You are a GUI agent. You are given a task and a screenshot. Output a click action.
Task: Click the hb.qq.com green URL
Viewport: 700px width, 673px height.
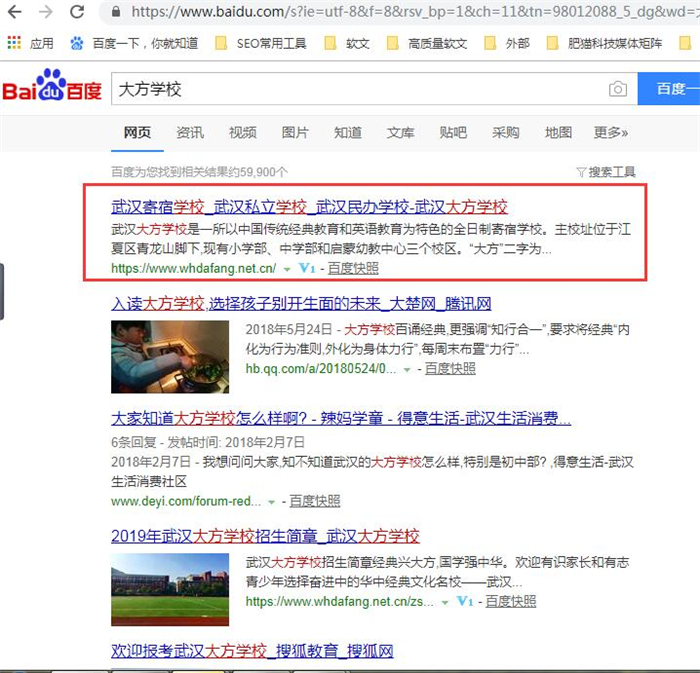click(x=321, y=369)
